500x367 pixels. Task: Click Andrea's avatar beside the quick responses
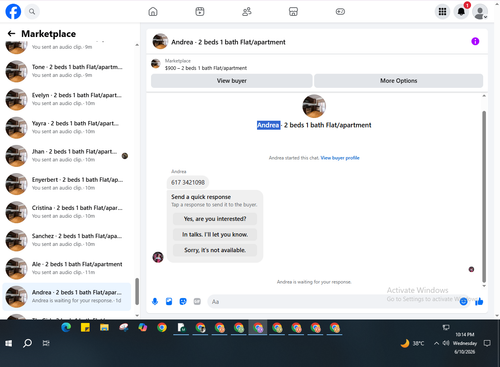[x=158, y=257]
